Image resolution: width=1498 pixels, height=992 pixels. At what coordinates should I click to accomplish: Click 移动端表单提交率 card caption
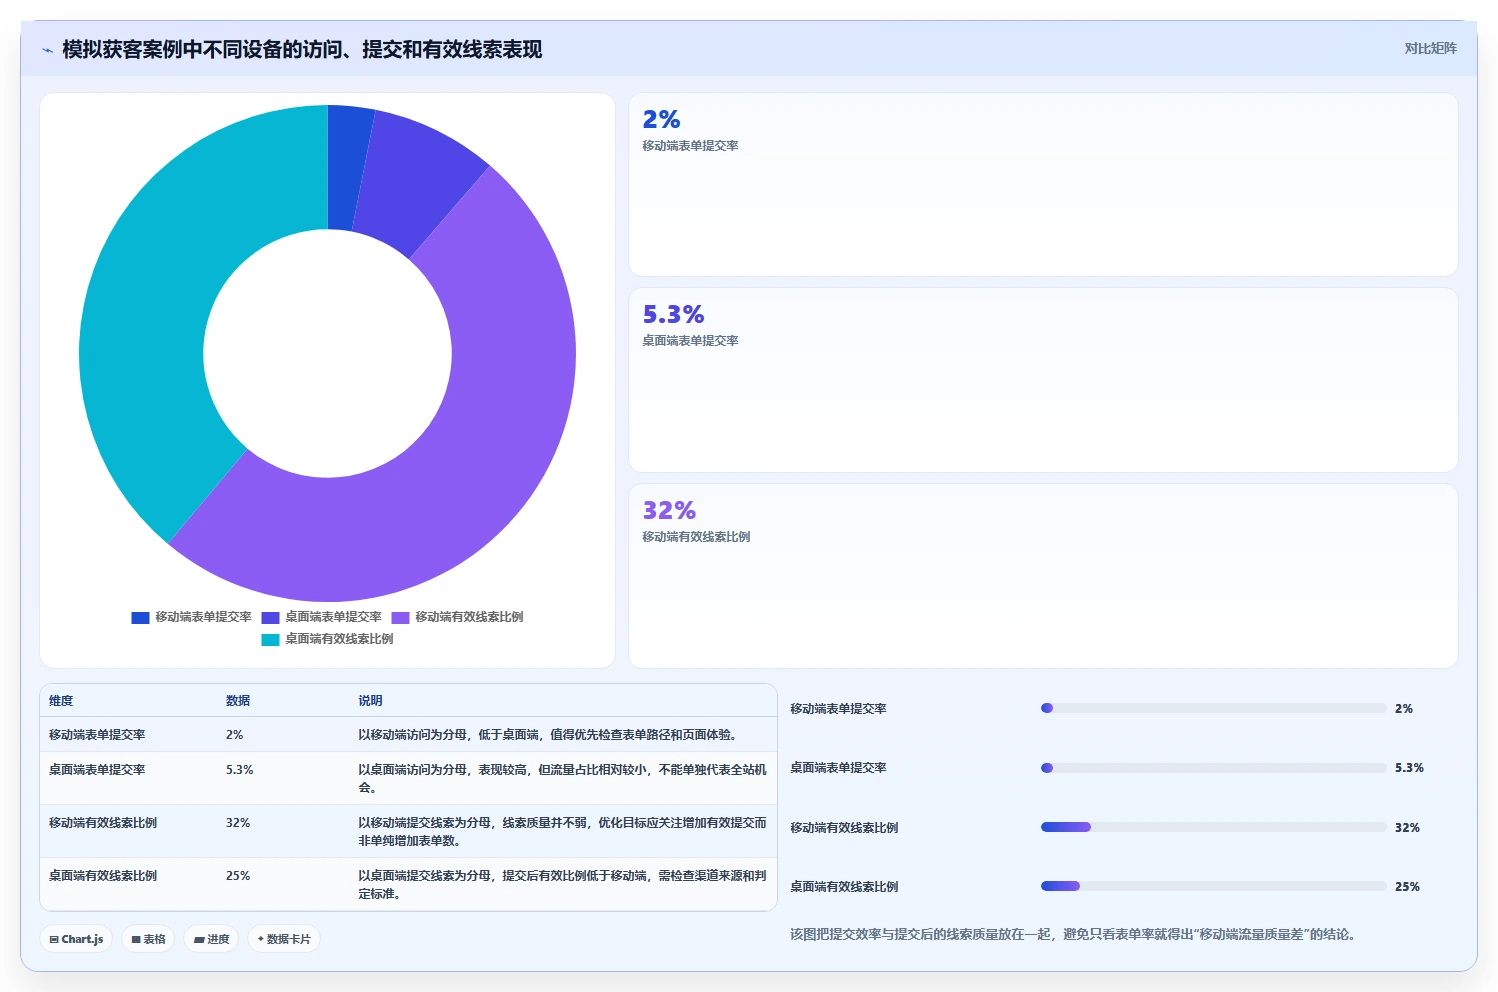[690, 146]
